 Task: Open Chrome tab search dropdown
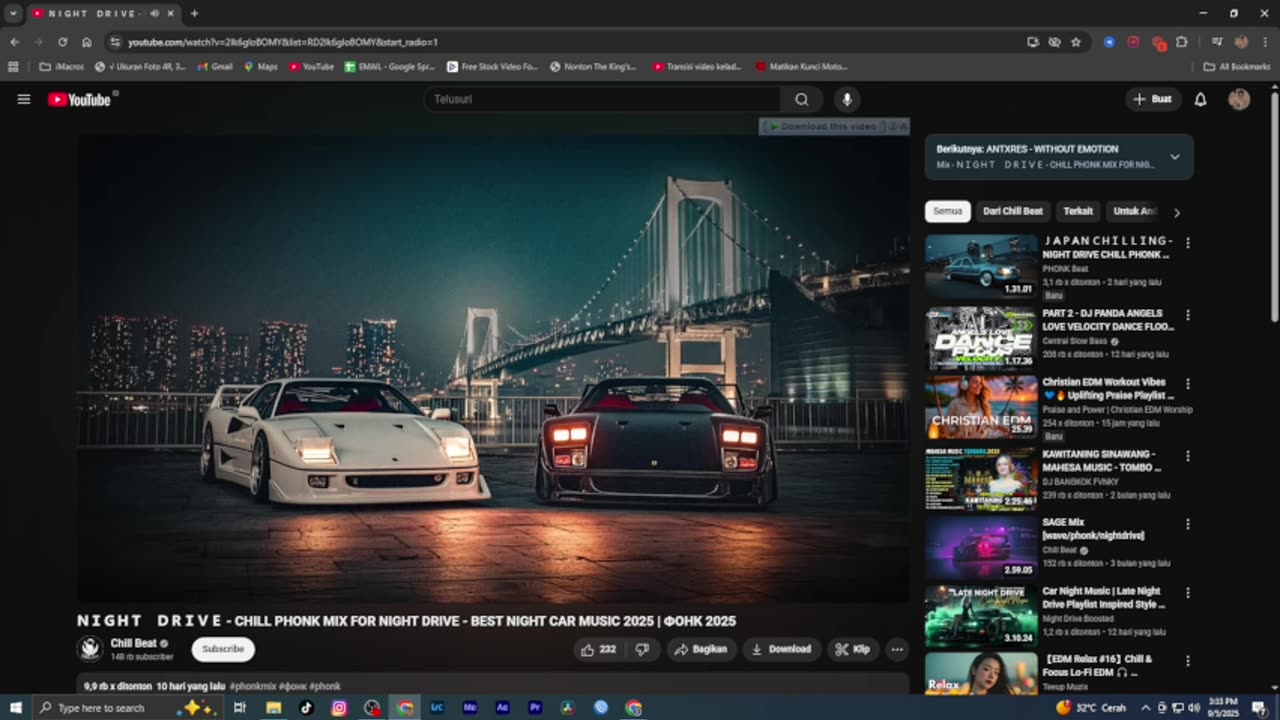[13, 13]
